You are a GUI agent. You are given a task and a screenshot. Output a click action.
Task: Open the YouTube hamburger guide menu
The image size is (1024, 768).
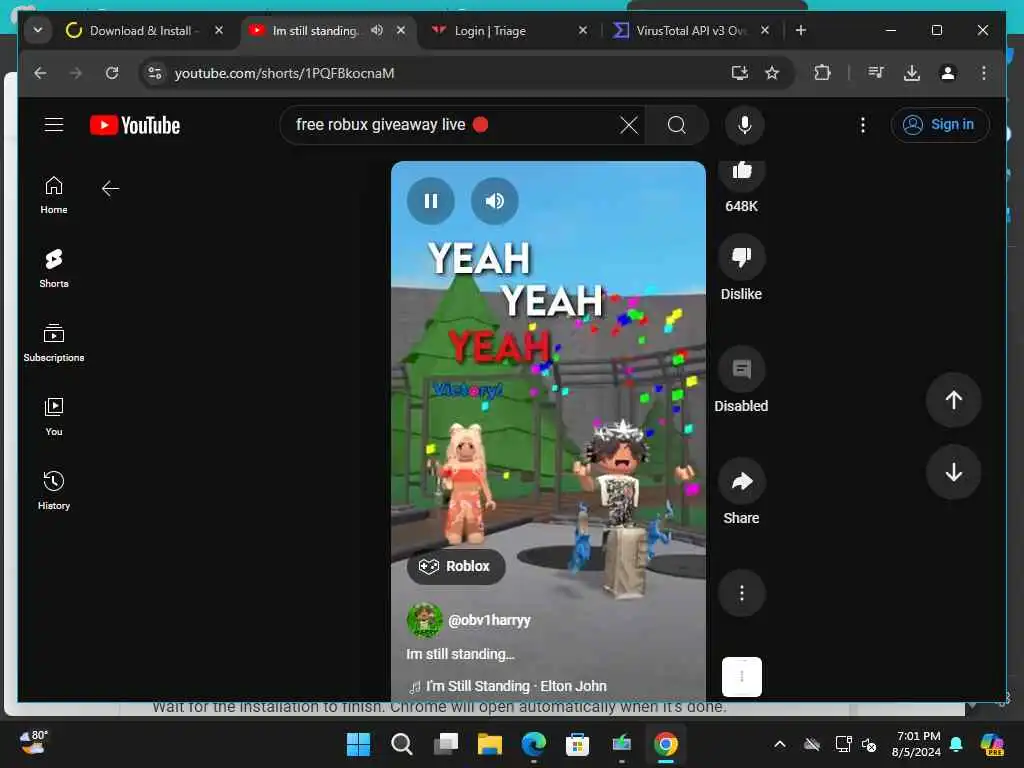(54, 125)
